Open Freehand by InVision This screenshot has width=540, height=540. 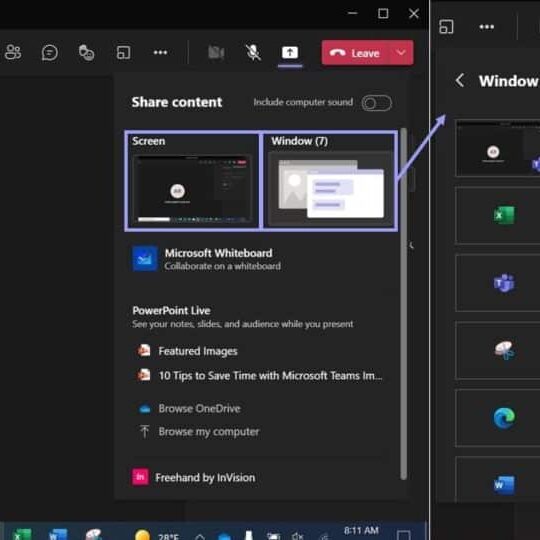pyautogui.click(x=194, y=477)
